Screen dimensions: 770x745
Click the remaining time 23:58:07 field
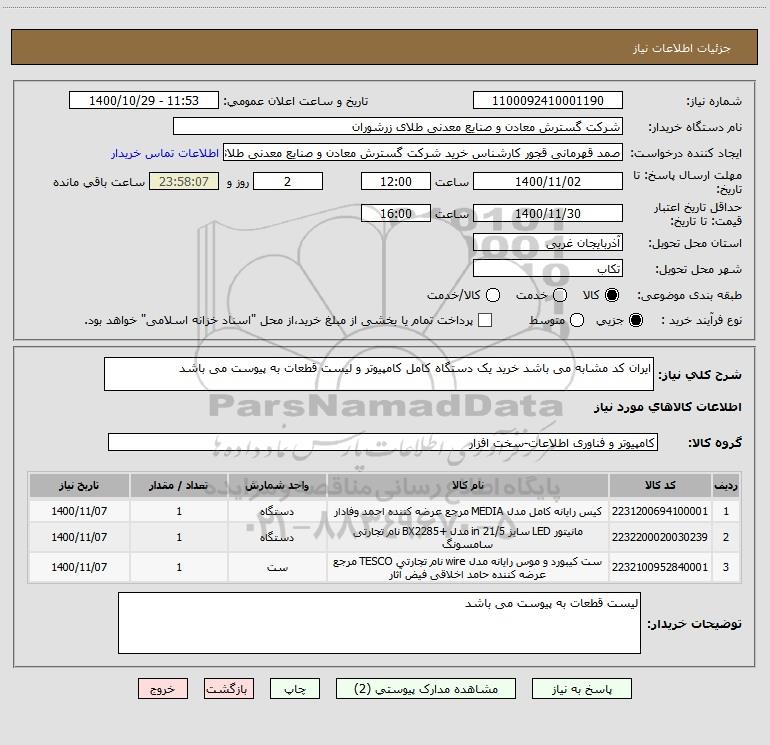184,181
